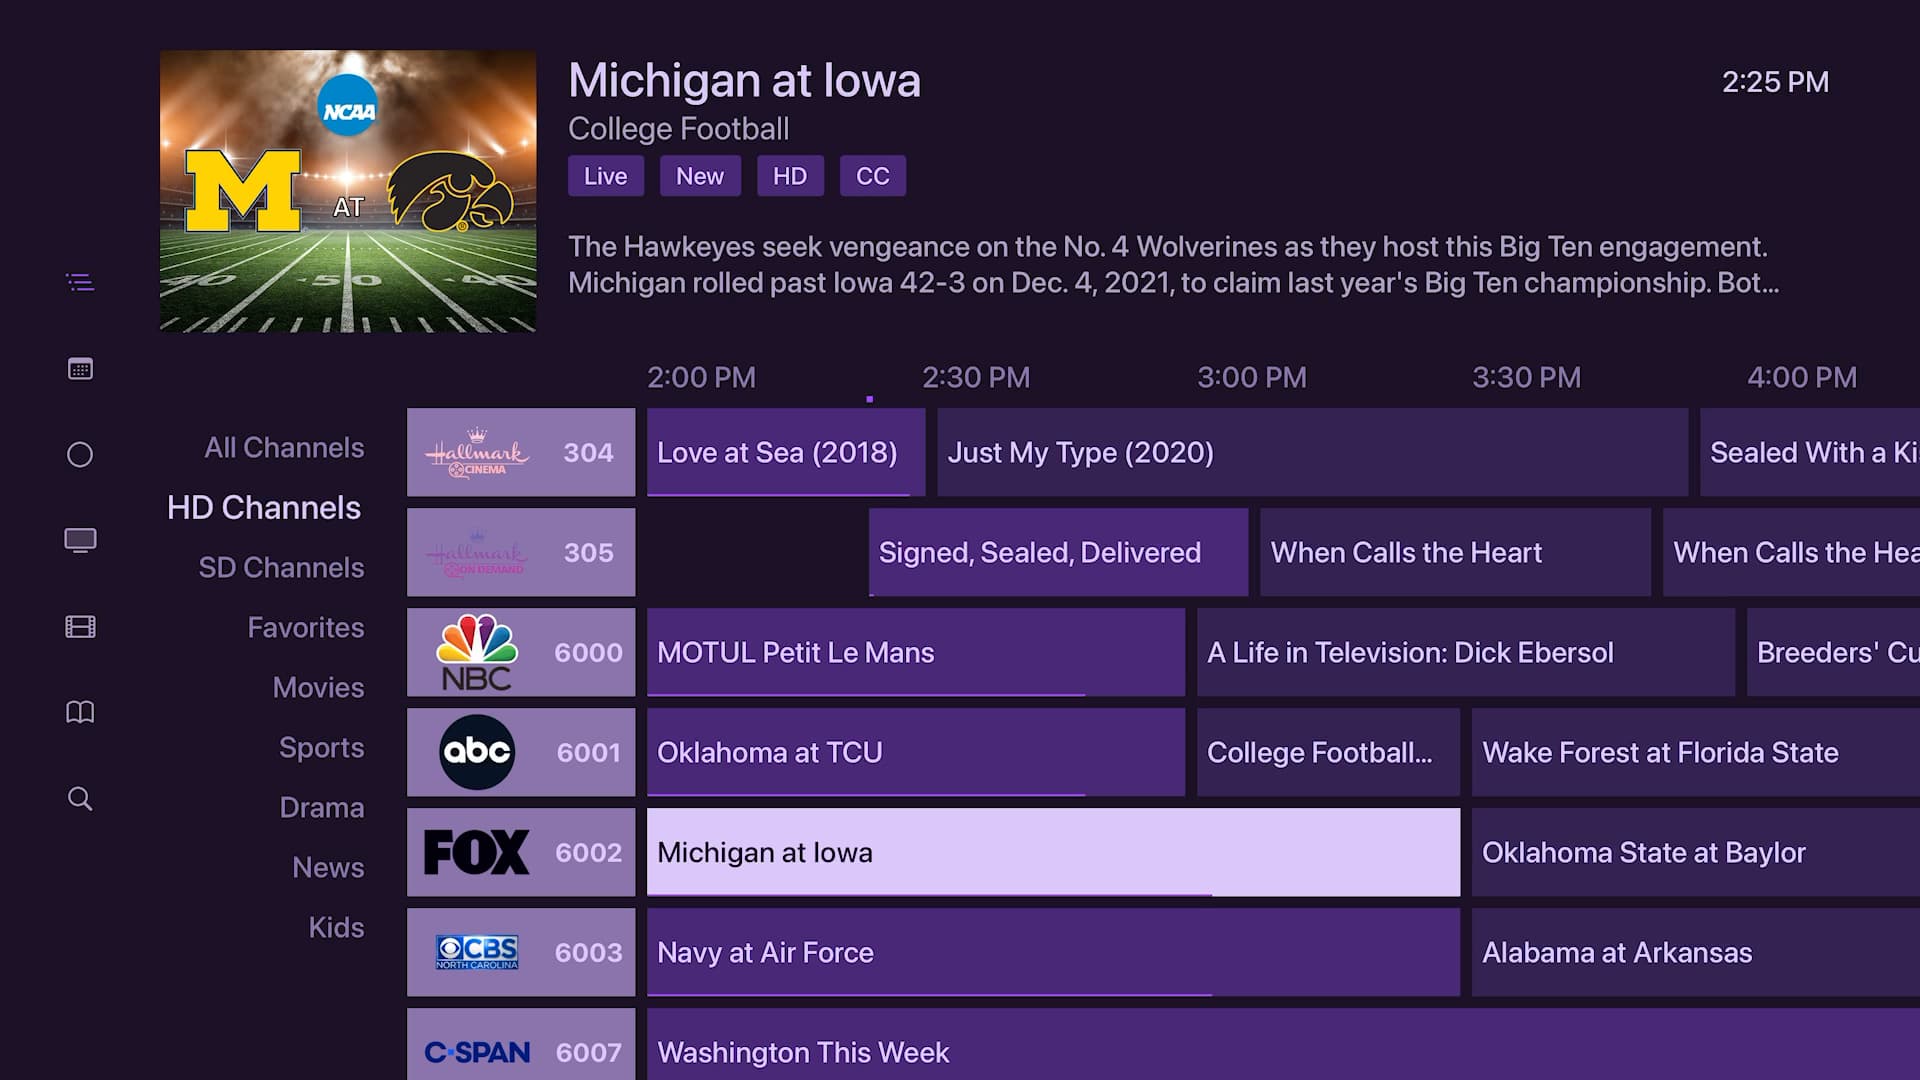1920x1080 pixels.
Task: Switch to All Channels filter
Action: [x=284, y=448]
